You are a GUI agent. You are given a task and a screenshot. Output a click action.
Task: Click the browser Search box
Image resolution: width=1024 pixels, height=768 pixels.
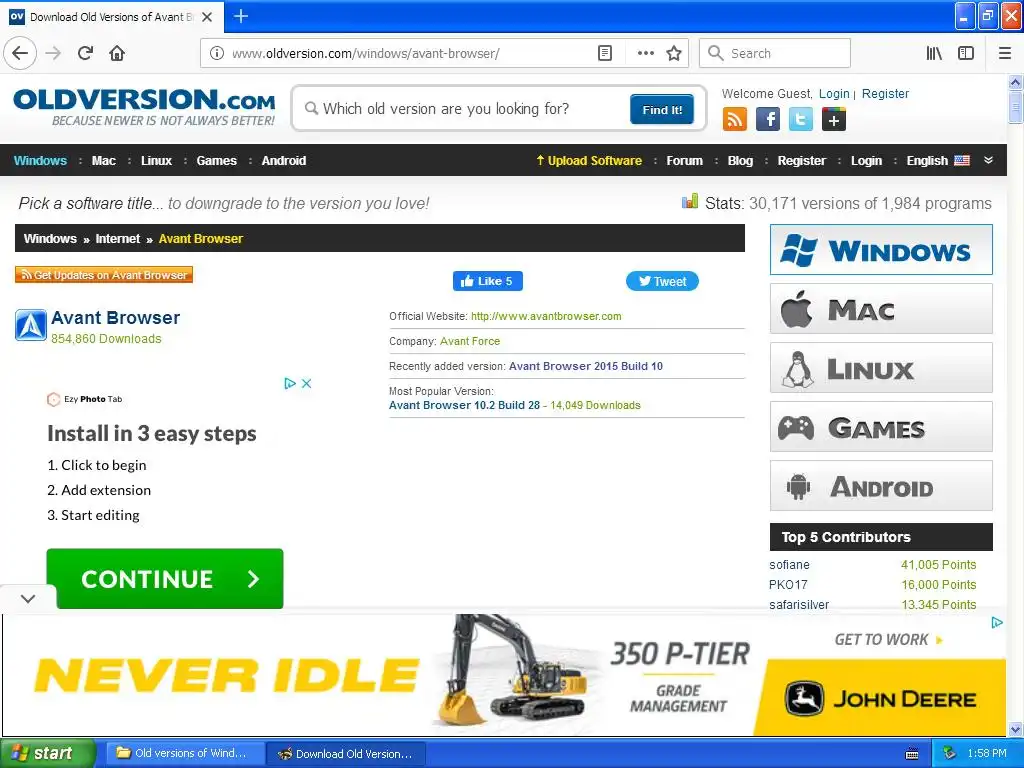(775, 53)
